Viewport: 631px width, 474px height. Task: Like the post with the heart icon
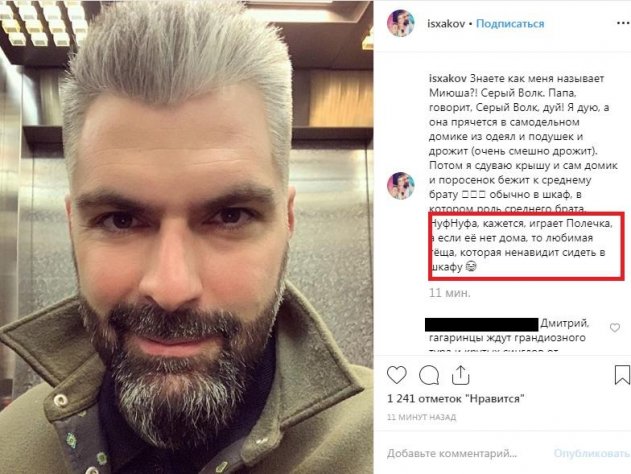click(x=396, y=375)
